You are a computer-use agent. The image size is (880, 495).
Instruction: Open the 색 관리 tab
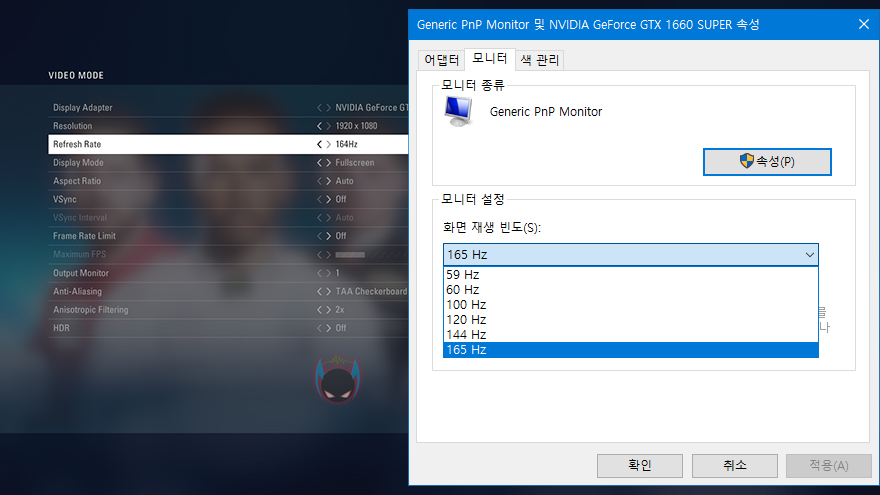click(539, 59)
